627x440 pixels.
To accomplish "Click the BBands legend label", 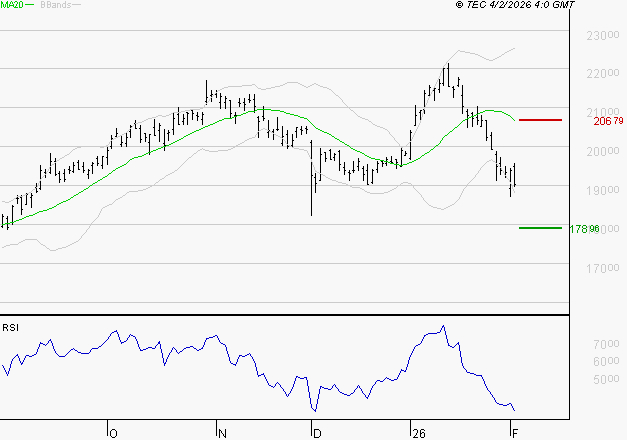I will pyautogui.click(x=56, y=5).
